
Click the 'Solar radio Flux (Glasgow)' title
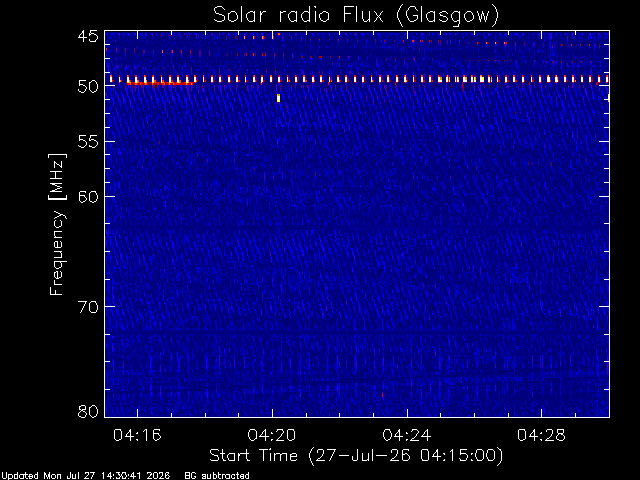(x=356, y=16)
